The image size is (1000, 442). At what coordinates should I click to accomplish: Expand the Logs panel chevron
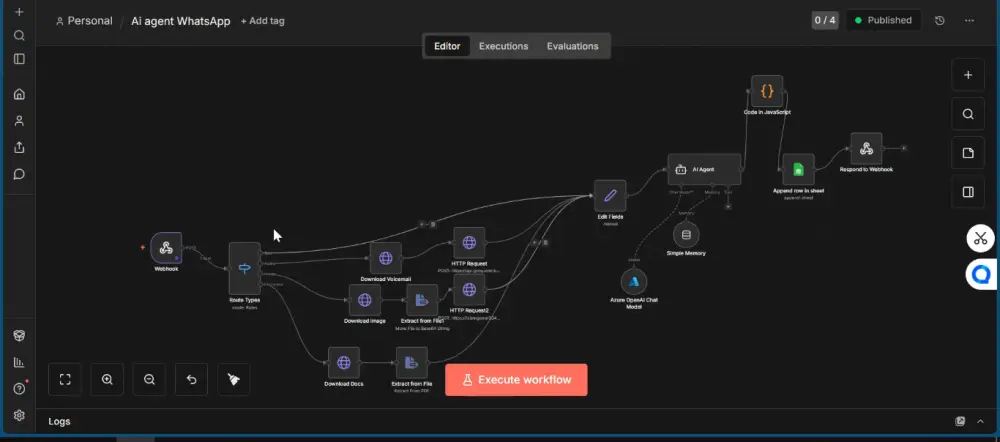(980, 421)
